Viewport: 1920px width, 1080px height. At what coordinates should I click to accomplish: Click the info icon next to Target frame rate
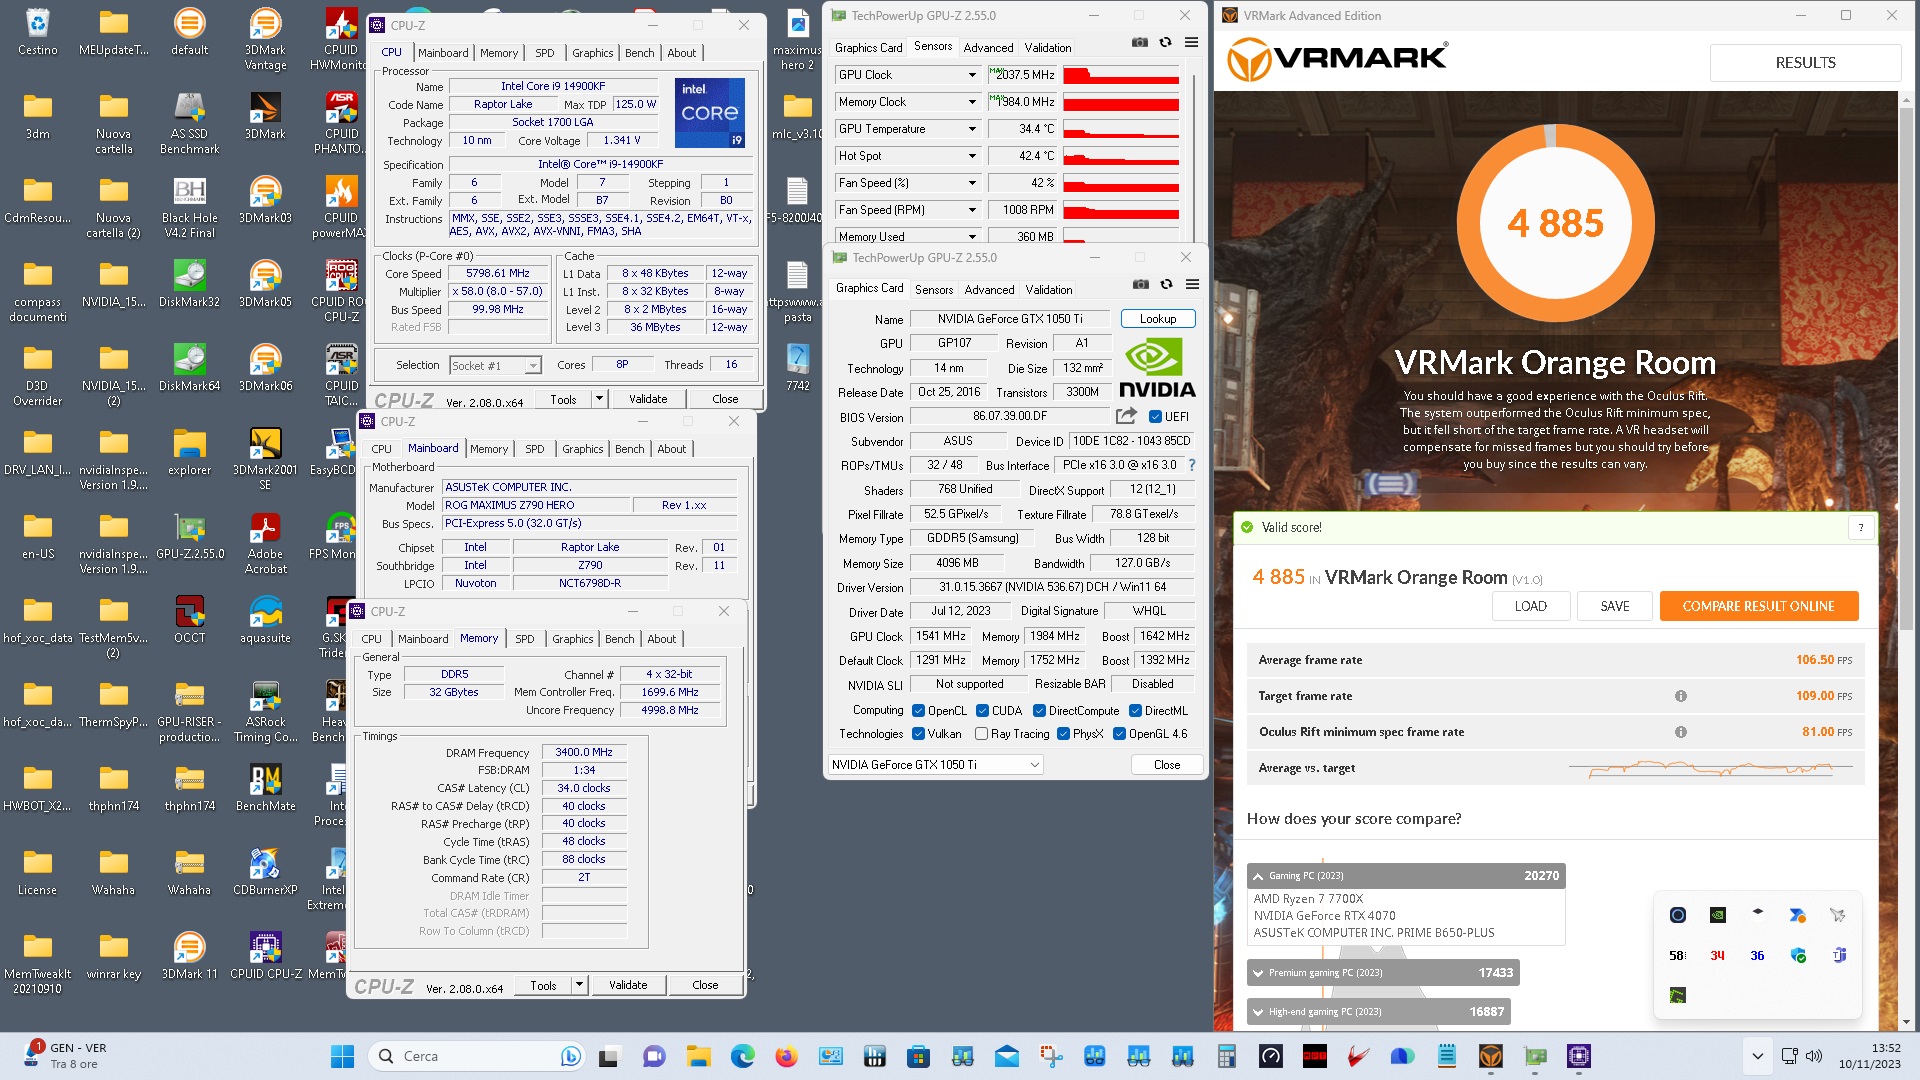(x=1681, y=696)
